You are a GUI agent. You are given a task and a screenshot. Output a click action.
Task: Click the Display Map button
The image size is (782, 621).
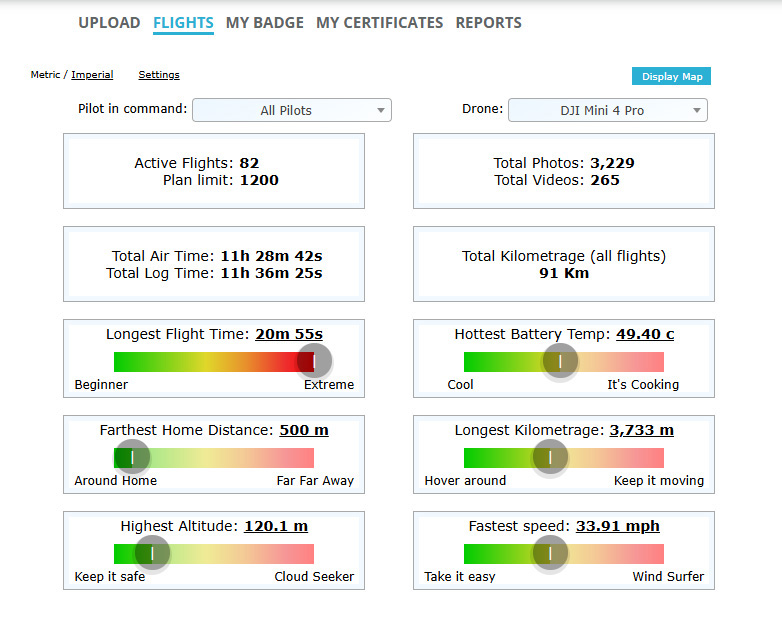tap(671, 77)
